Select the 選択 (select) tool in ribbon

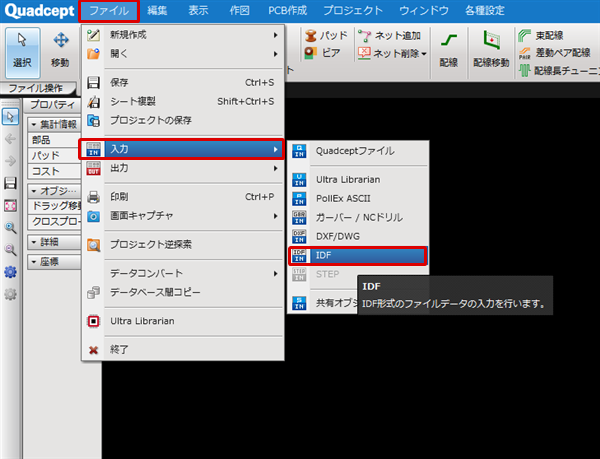(x=23, y=52)
